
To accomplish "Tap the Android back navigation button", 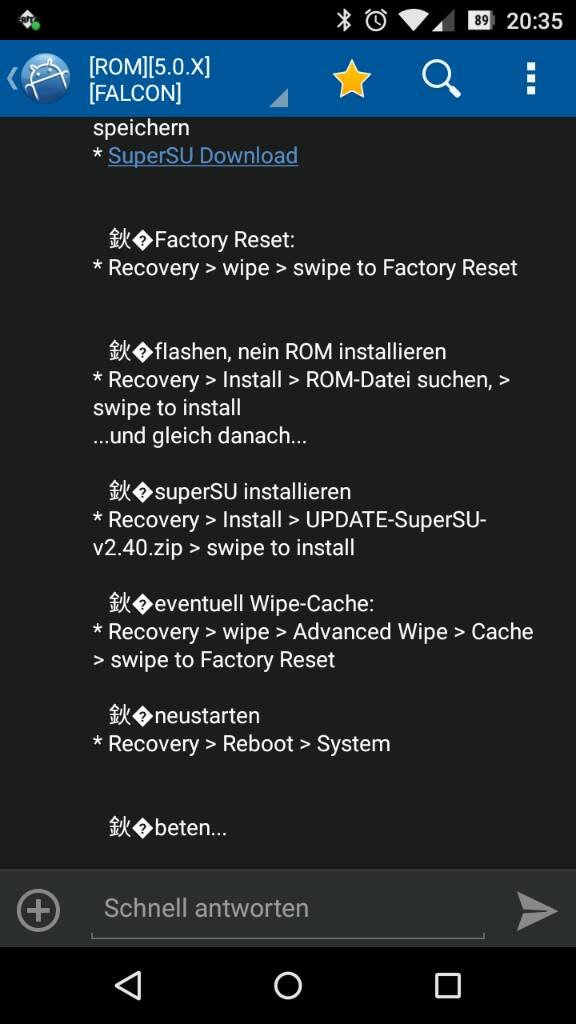I will (128, 985).
